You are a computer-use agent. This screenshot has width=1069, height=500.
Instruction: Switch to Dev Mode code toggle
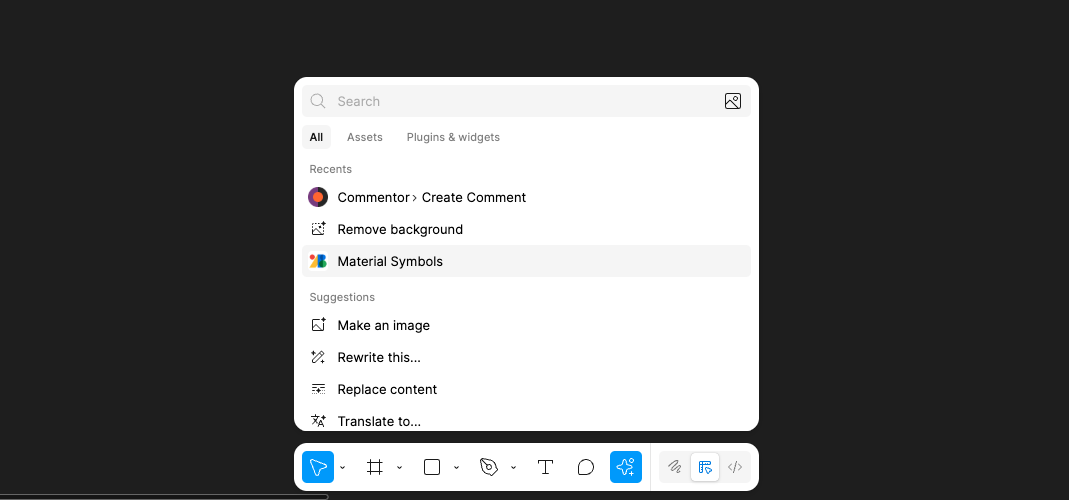coord(735,467)
